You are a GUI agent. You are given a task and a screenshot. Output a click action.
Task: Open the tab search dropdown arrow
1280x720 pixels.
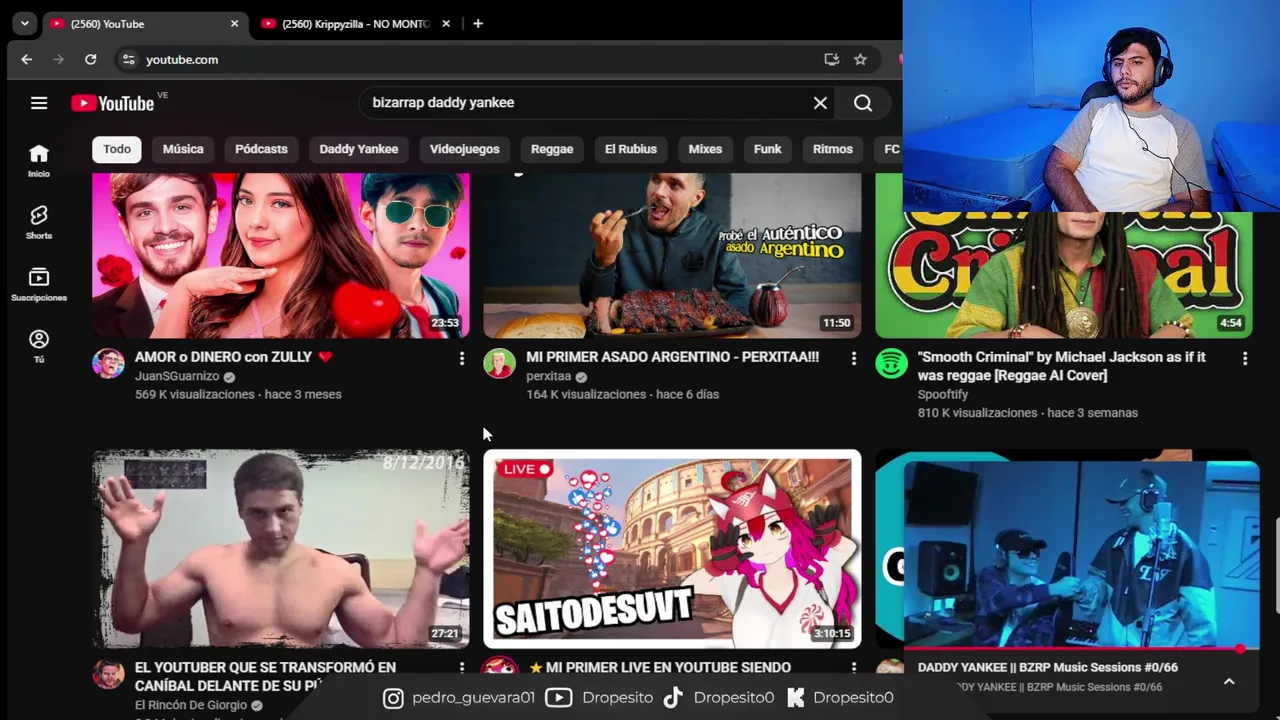click(x=24, y=24)
